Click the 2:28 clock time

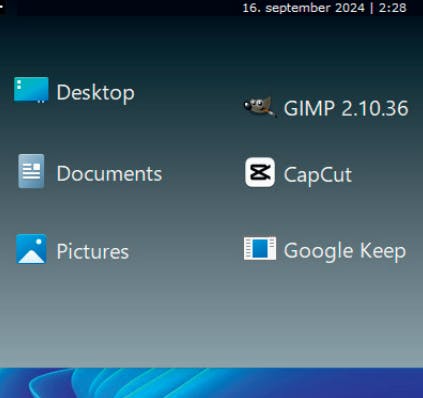coord(393,8)
